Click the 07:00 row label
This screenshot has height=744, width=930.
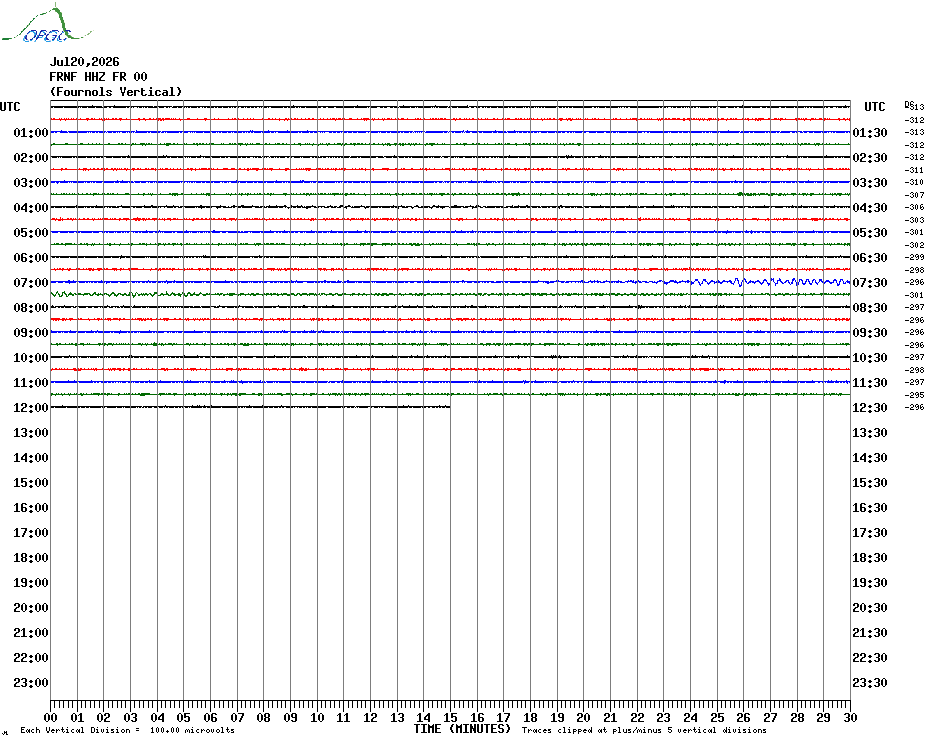tap(31, 282)
